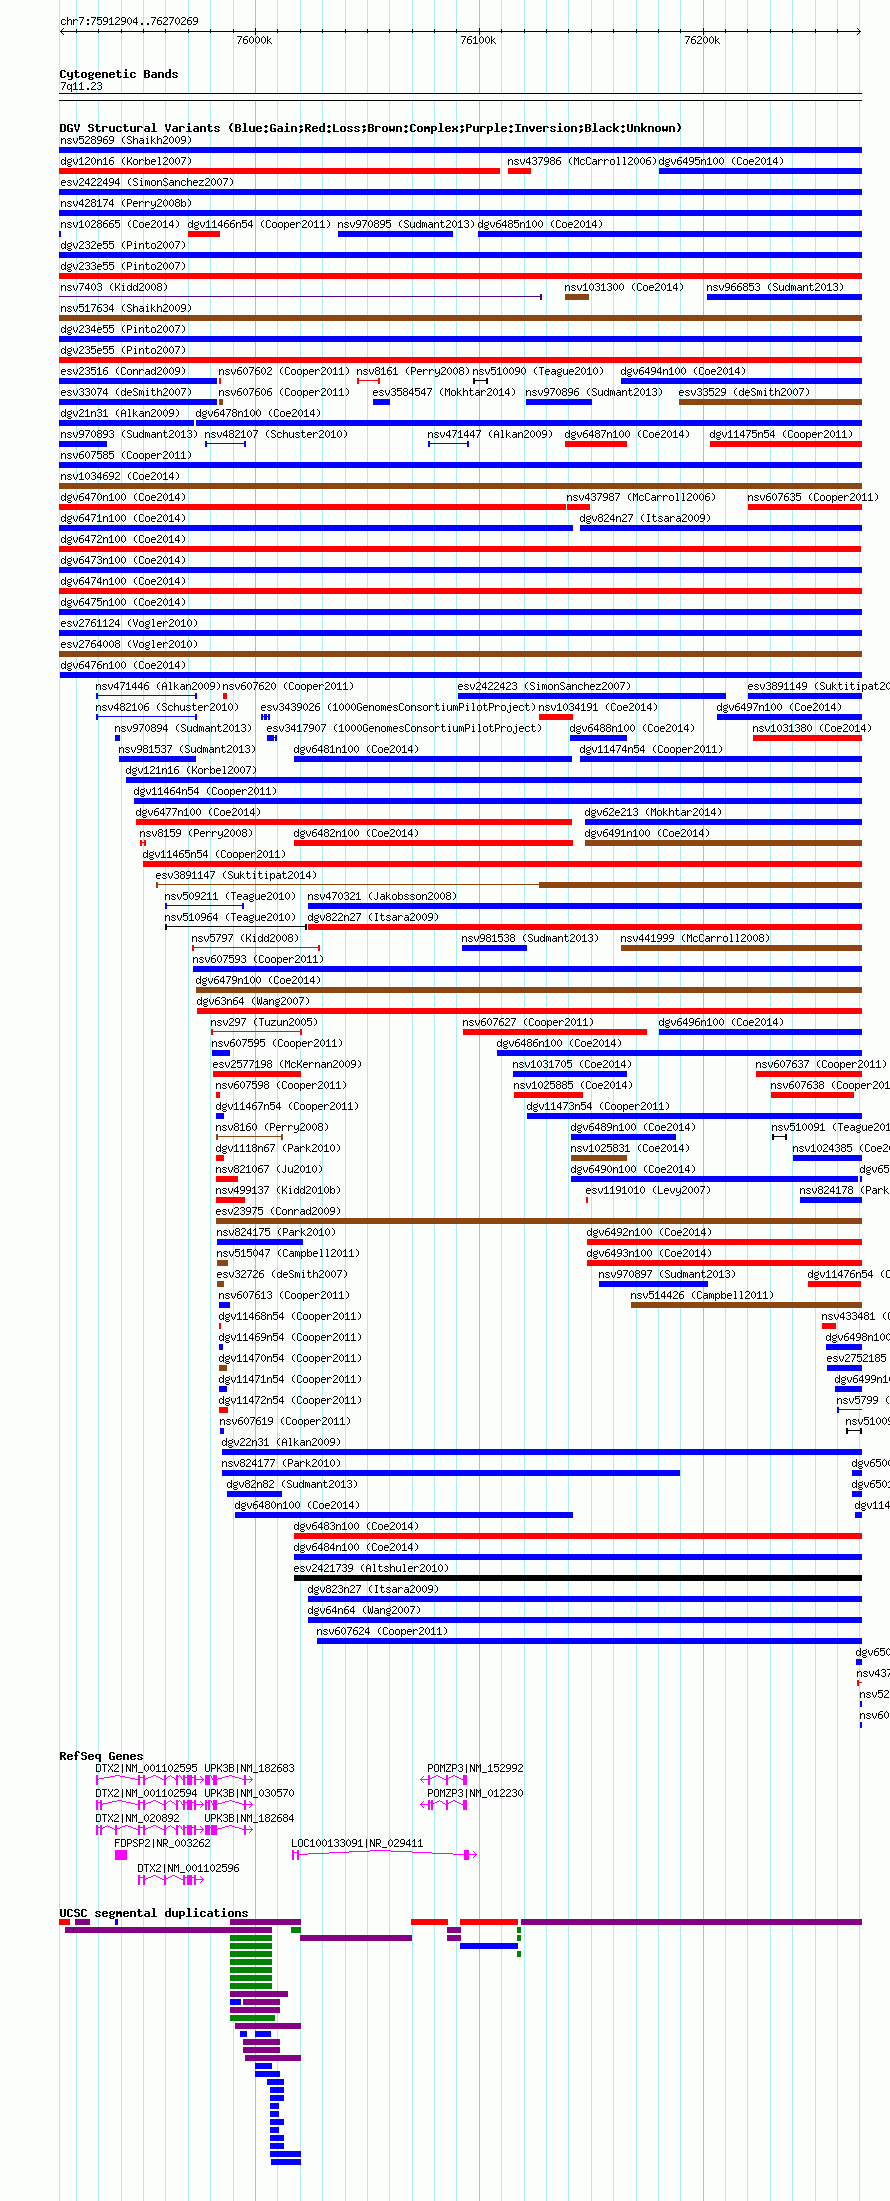The height and width of the screenshot is (2201, 890).
Task: Select esv3891147 (Suktitipat2014) label
Action: pos(236,875)
